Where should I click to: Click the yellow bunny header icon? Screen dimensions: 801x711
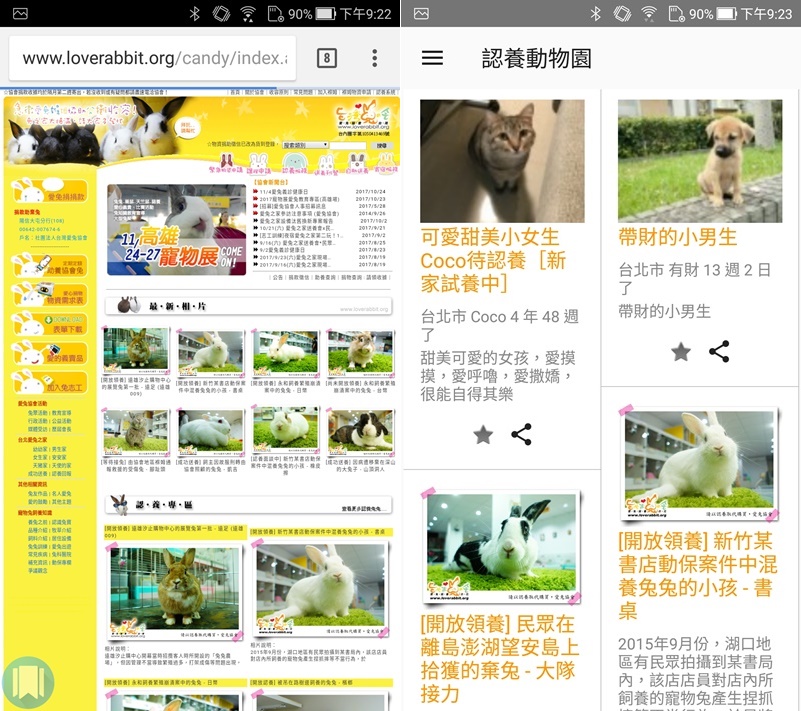pyautogui.click(x=386, y=162)
